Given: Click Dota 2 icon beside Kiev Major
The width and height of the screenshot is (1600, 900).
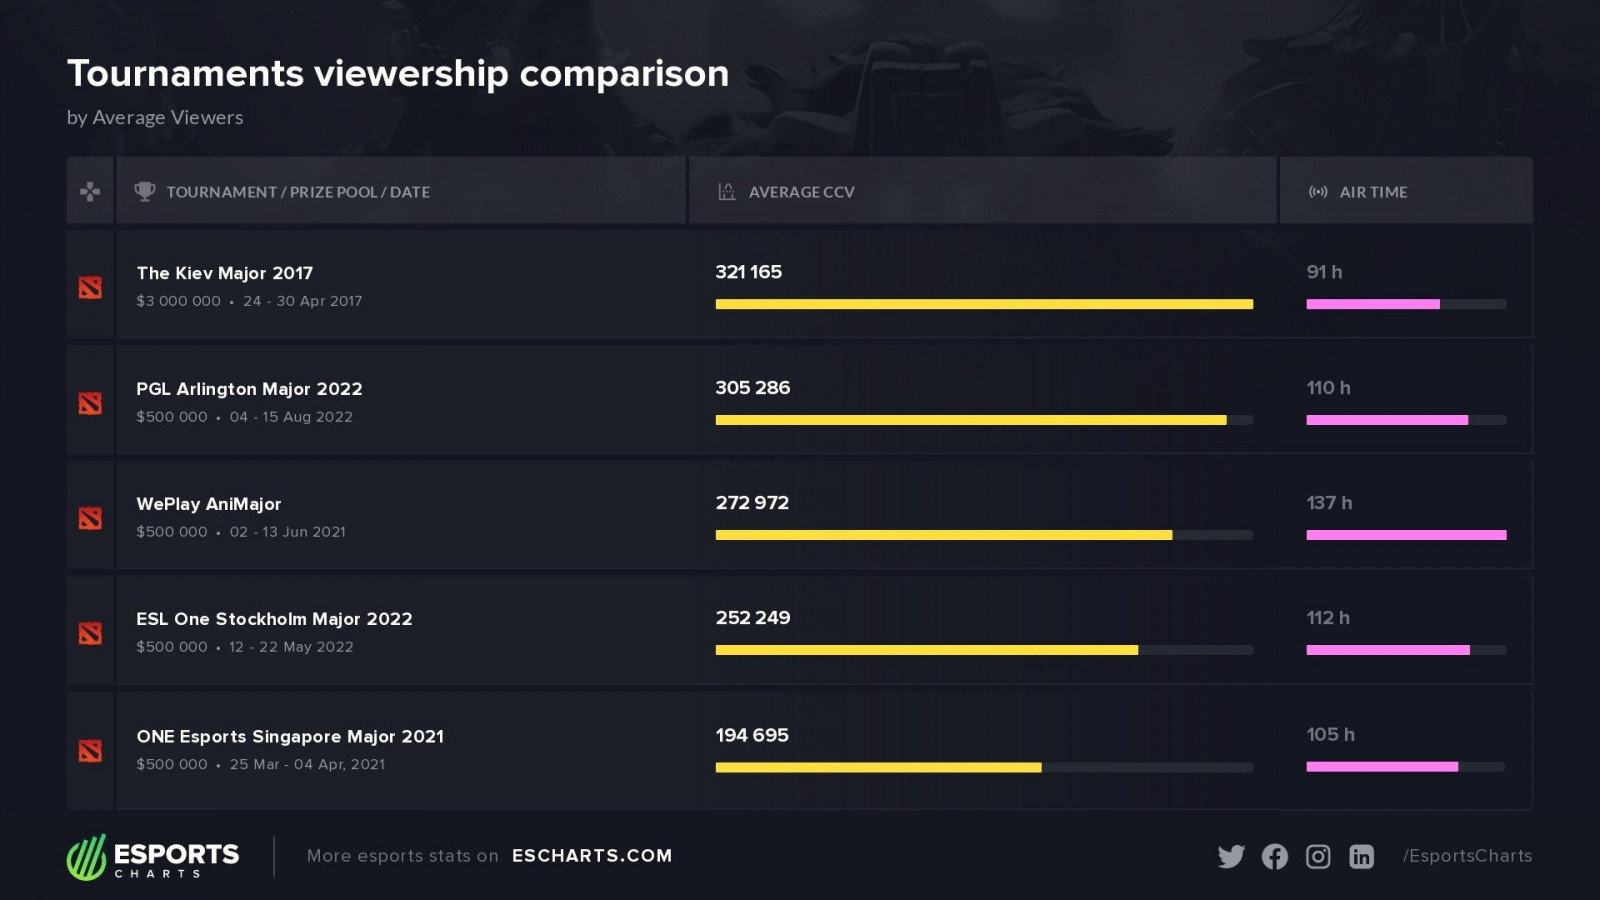Looking at the screenshot, I should [x=91, y=288].
